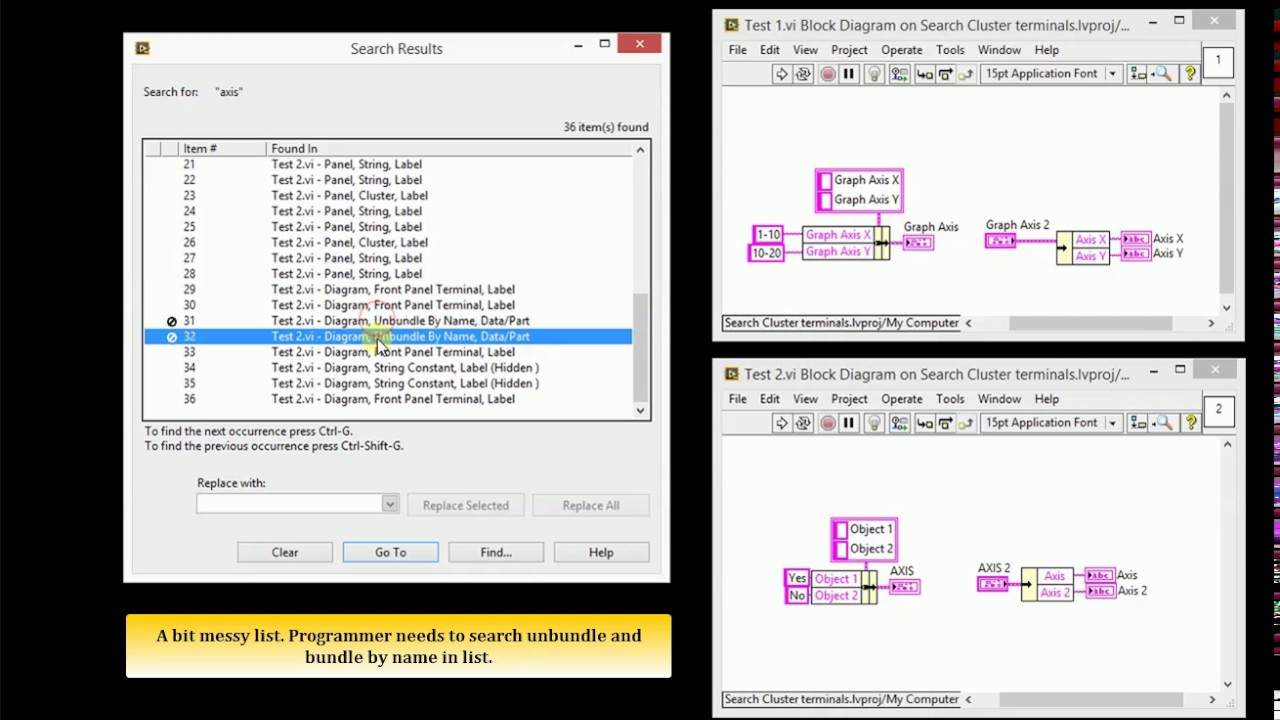
Task: Click Step Over in Test 2.vi toolbar
Action: coord(945,423)
